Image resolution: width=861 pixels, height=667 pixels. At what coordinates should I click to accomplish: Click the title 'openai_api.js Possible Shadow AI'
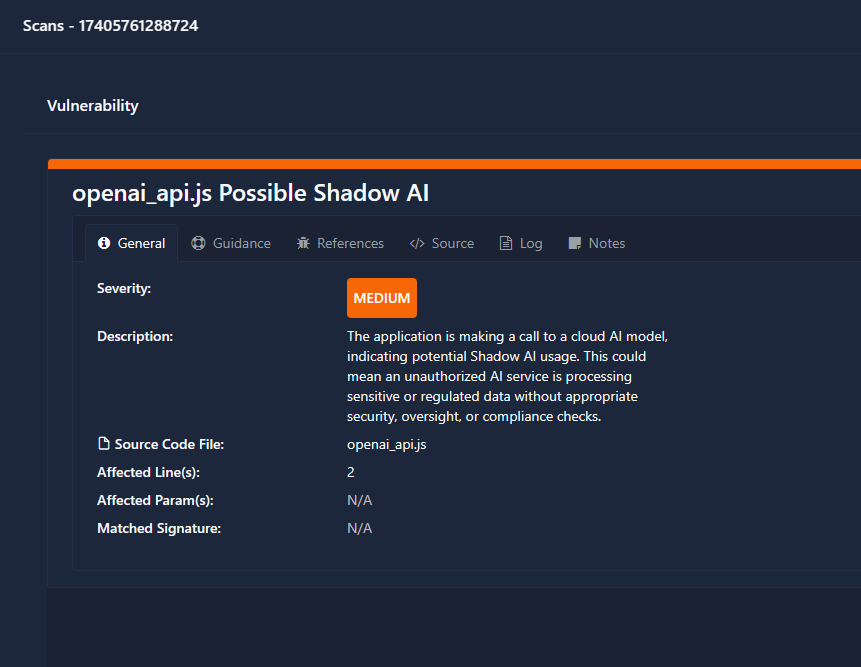tap(250, 194)
